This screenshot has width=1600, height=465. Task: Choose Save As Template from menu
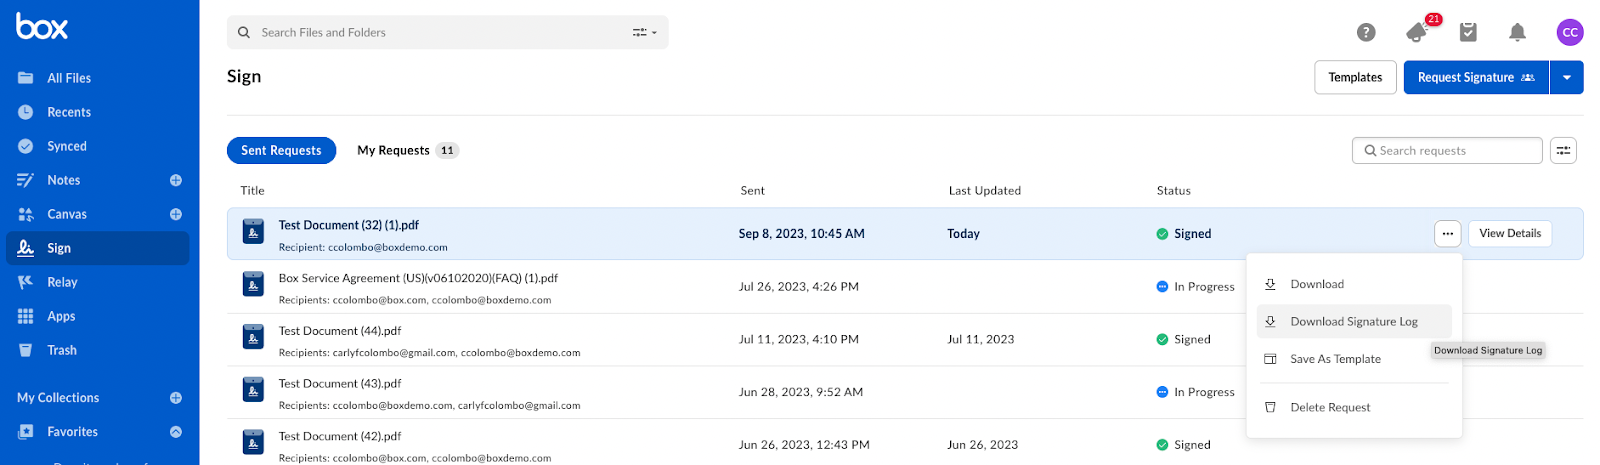1335,359
